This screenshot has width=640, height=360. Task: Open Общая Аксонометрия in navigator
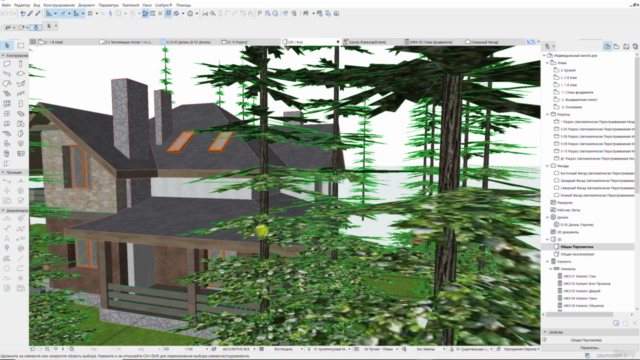coord(577,254)
